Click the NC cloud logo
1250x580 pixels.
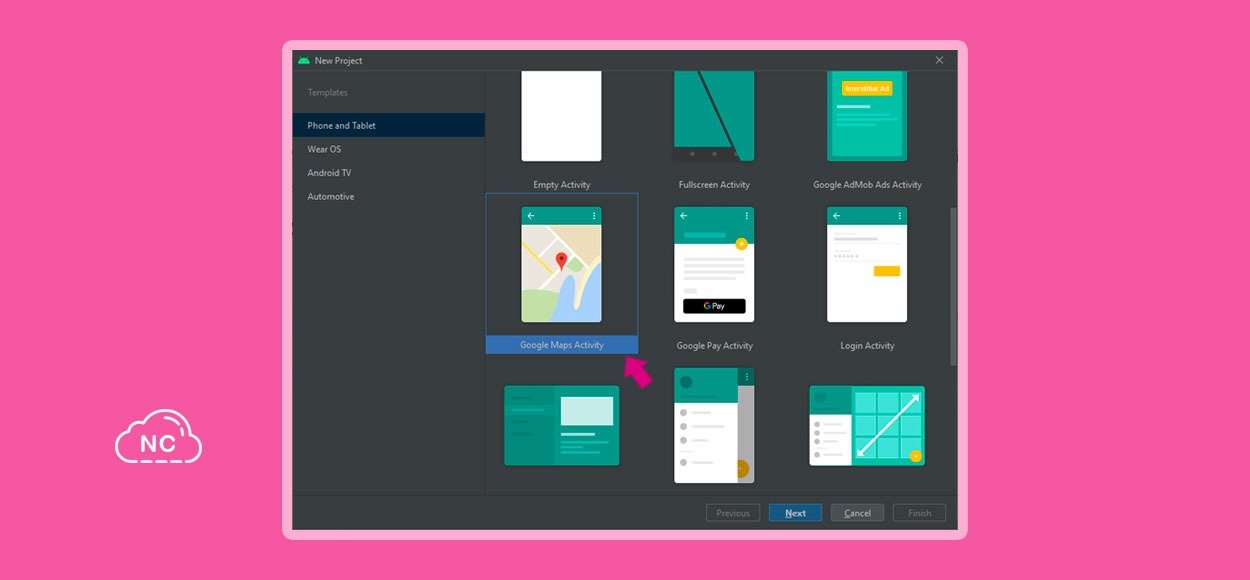pos(158,436)
